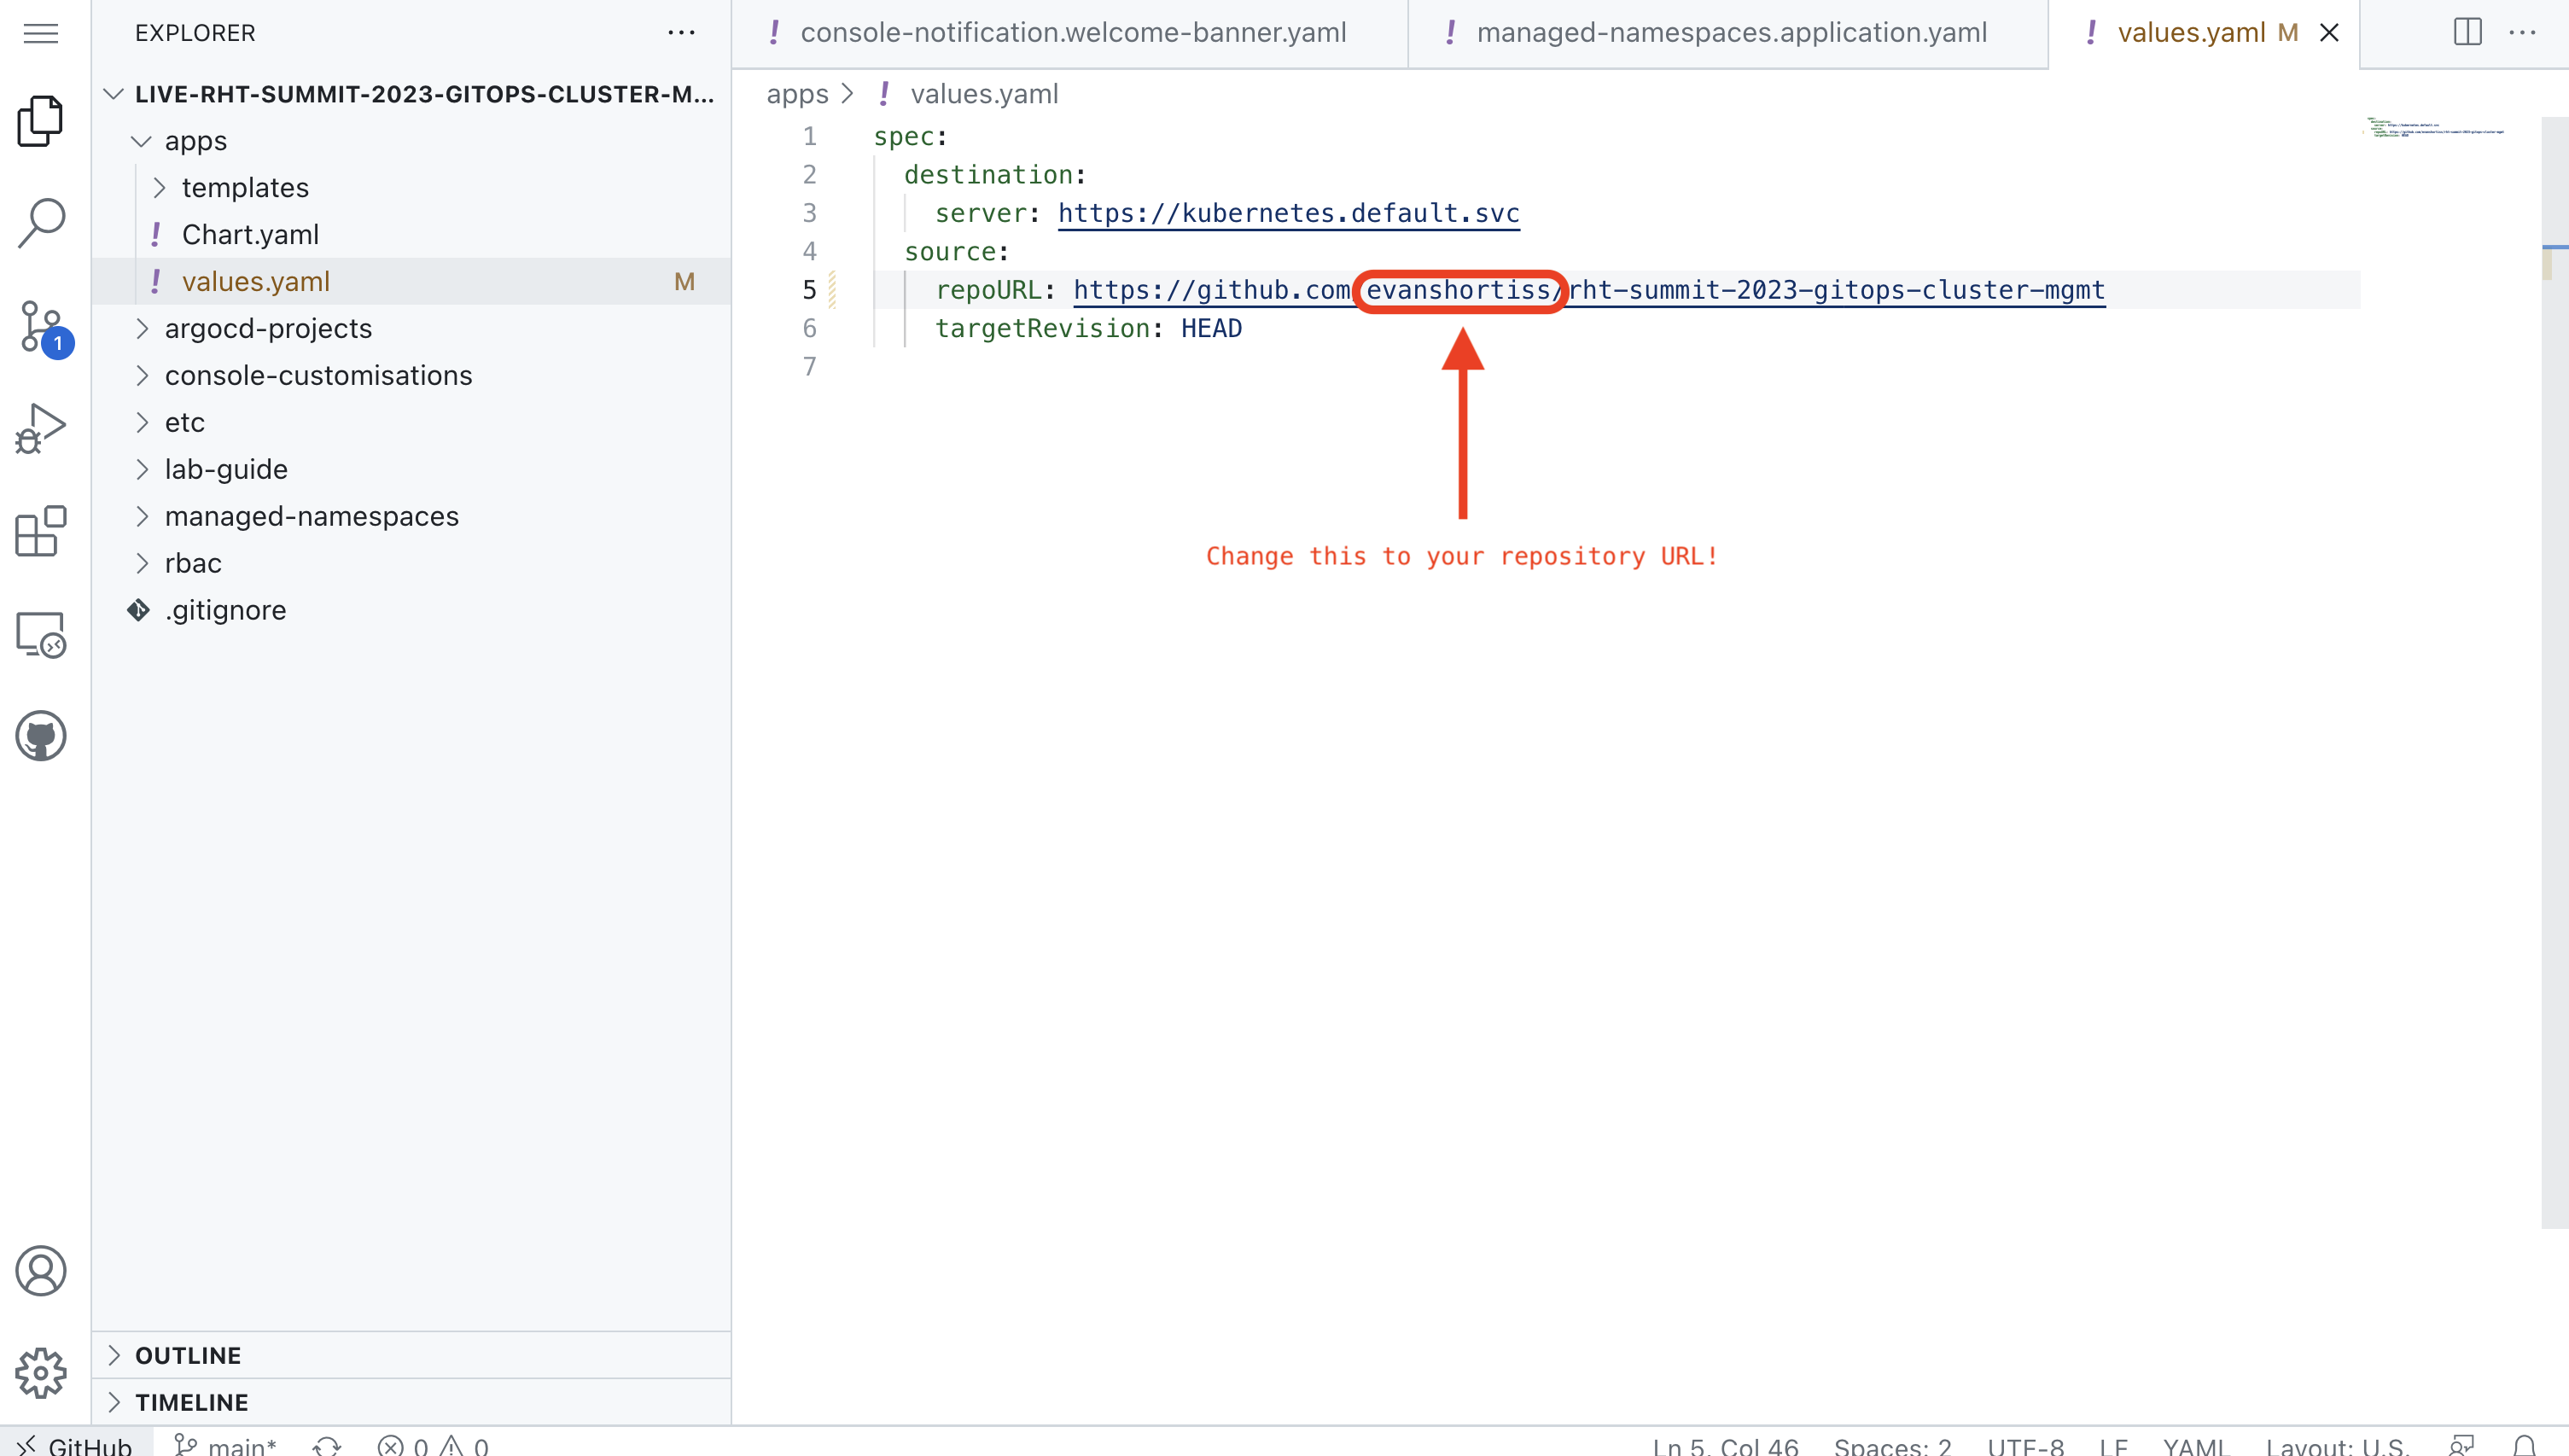
Task: Click line number 1 in the gutter
Action: click(809, 137)
